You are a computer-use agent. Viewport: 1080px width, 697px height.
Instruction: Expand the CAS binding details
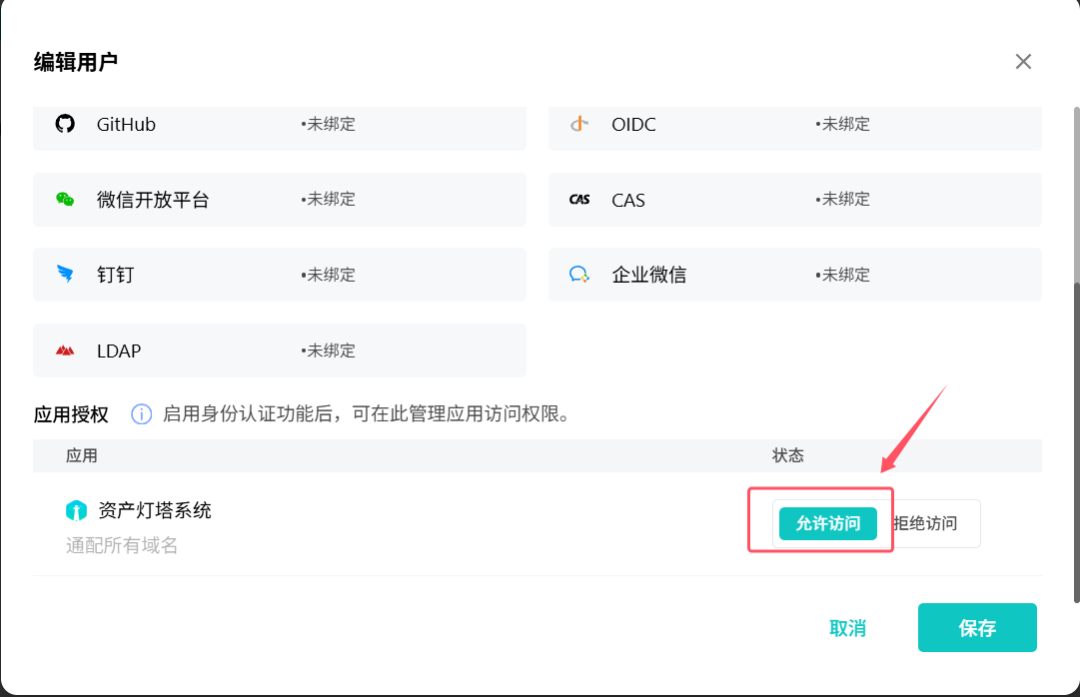(x=795, y=199)
